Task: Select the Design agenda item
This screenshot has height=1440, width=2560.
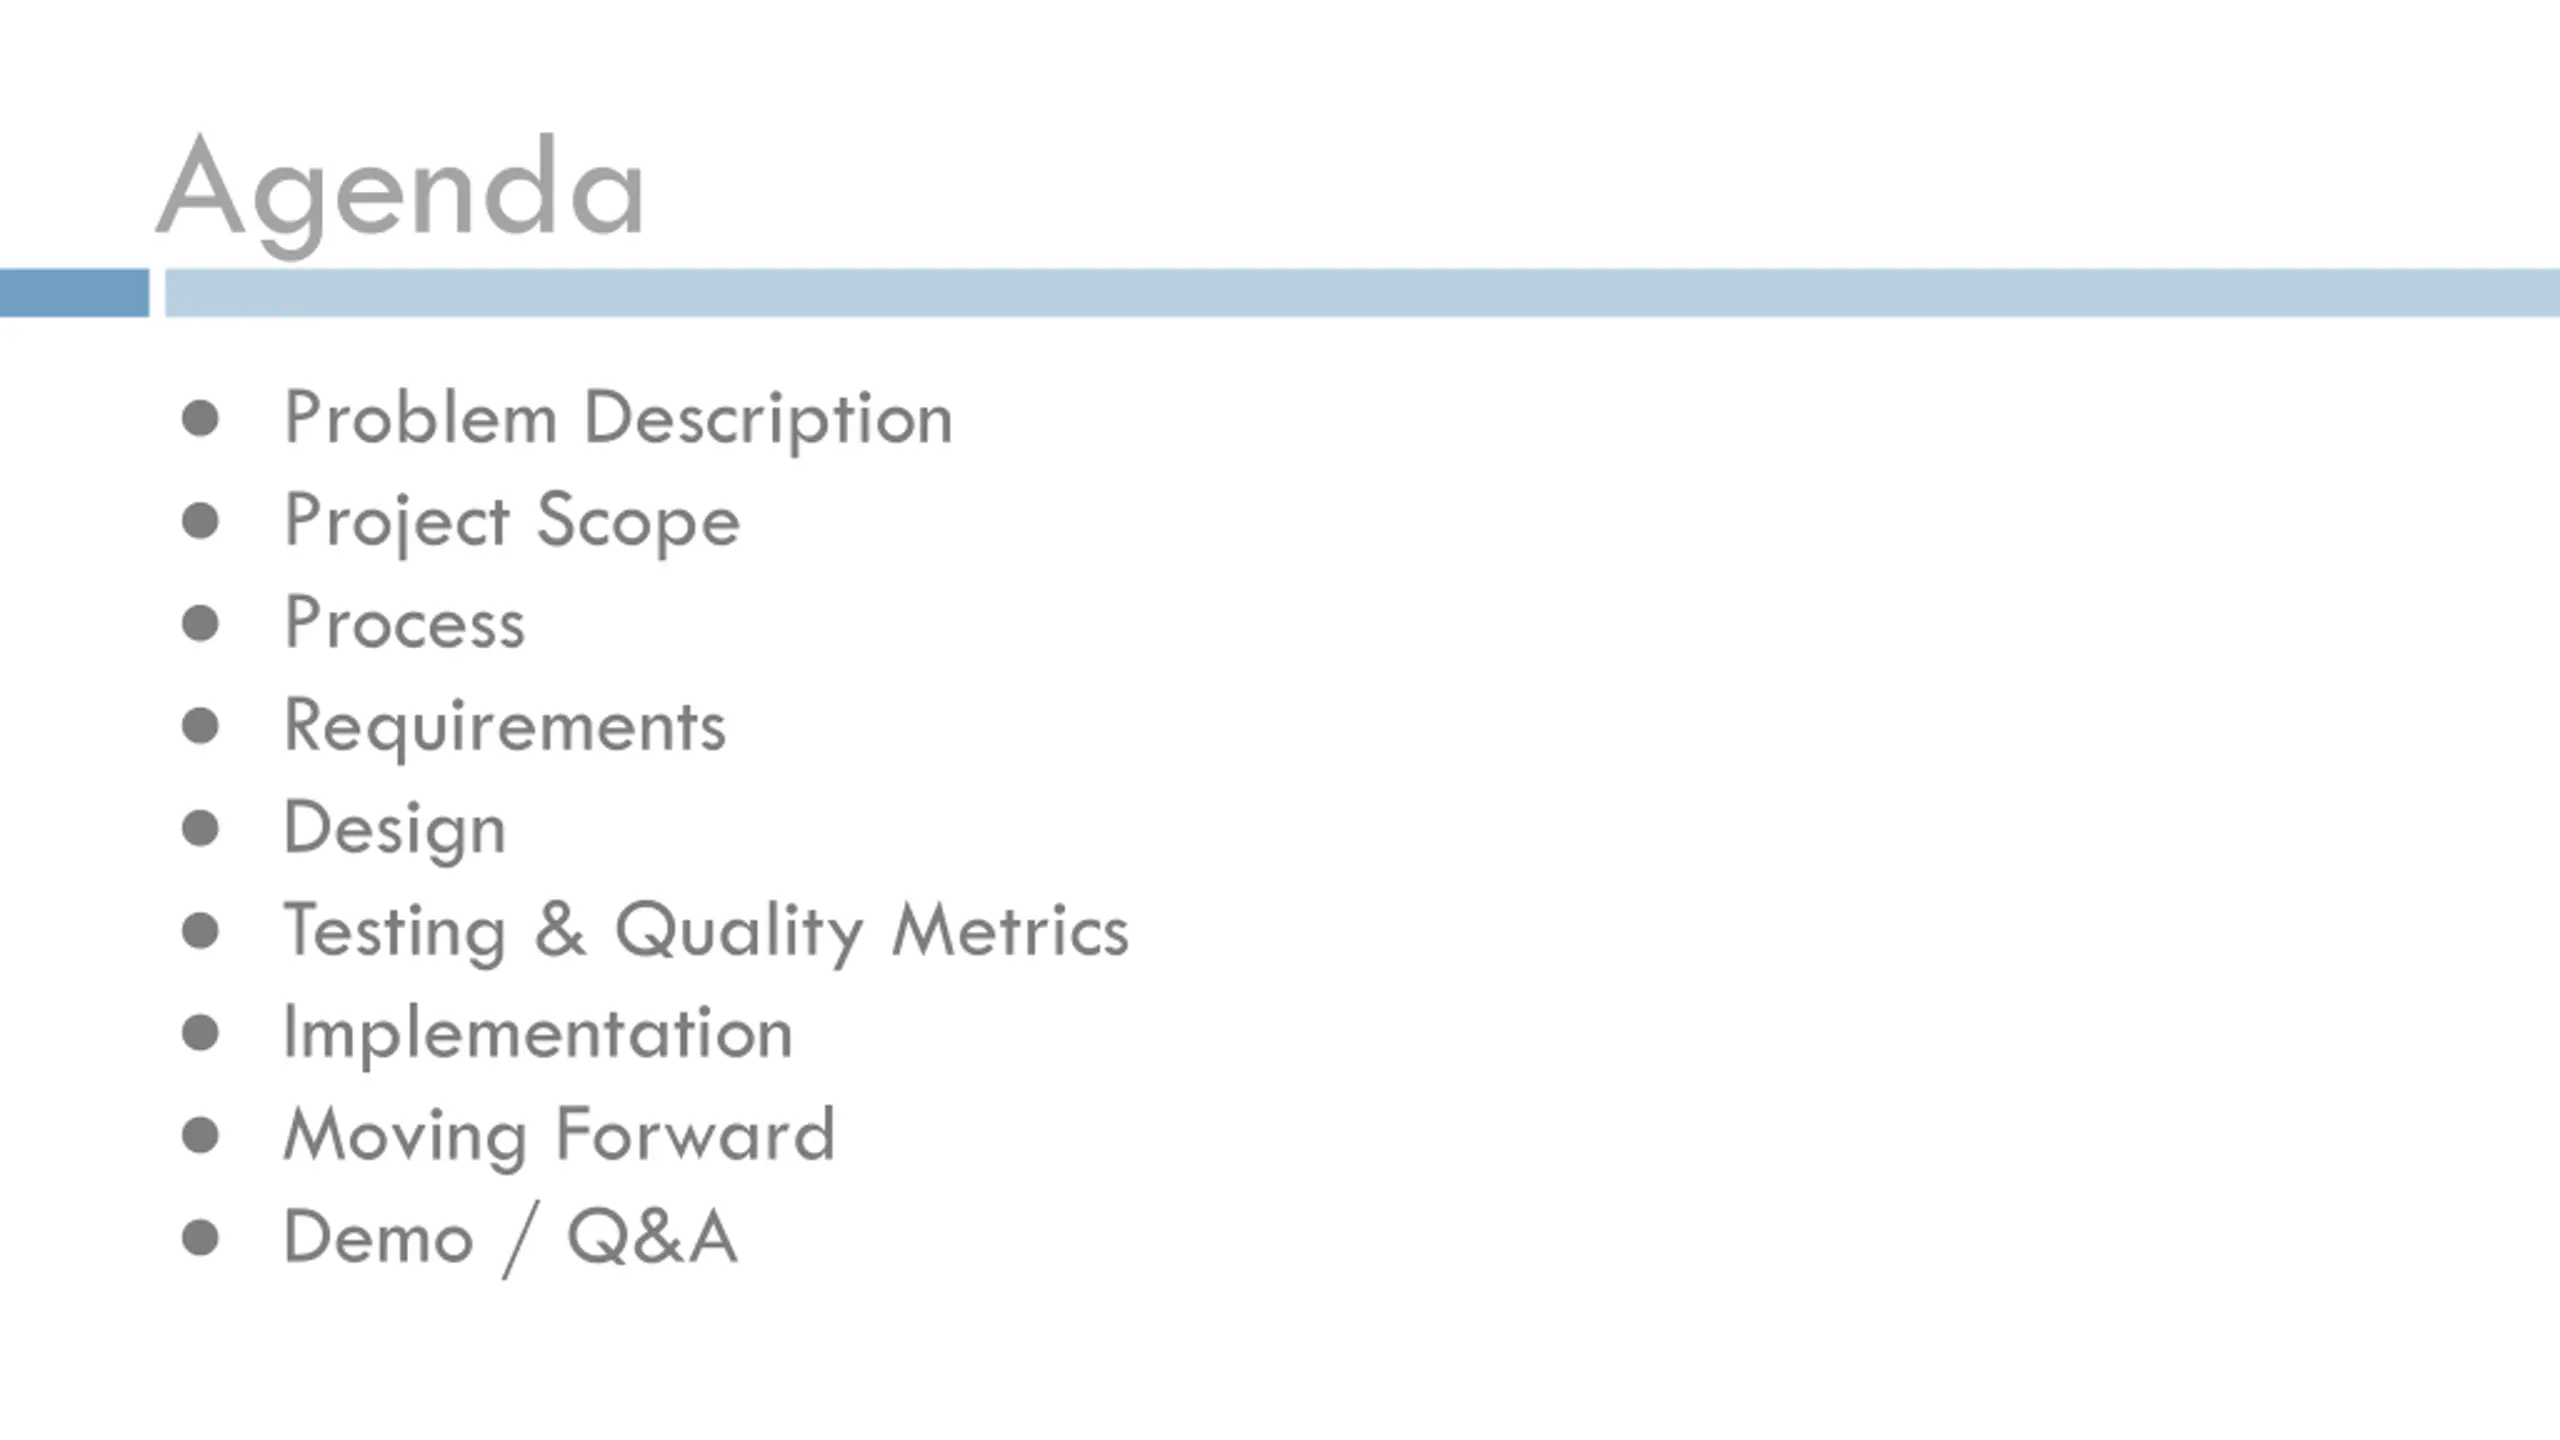Action: [395, 830]
